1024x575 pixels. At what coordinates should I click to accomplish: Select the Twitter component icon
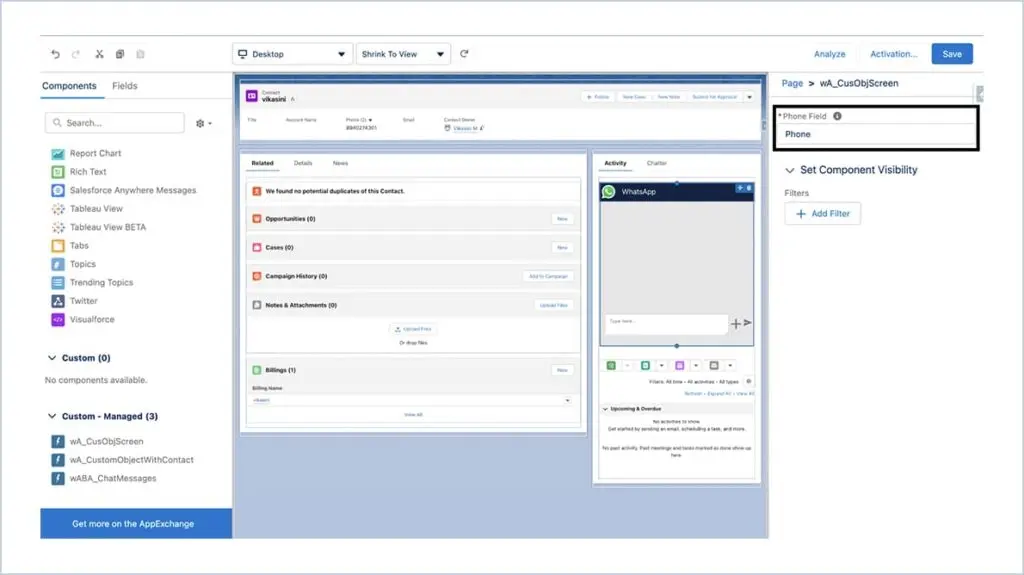(58, 301)
